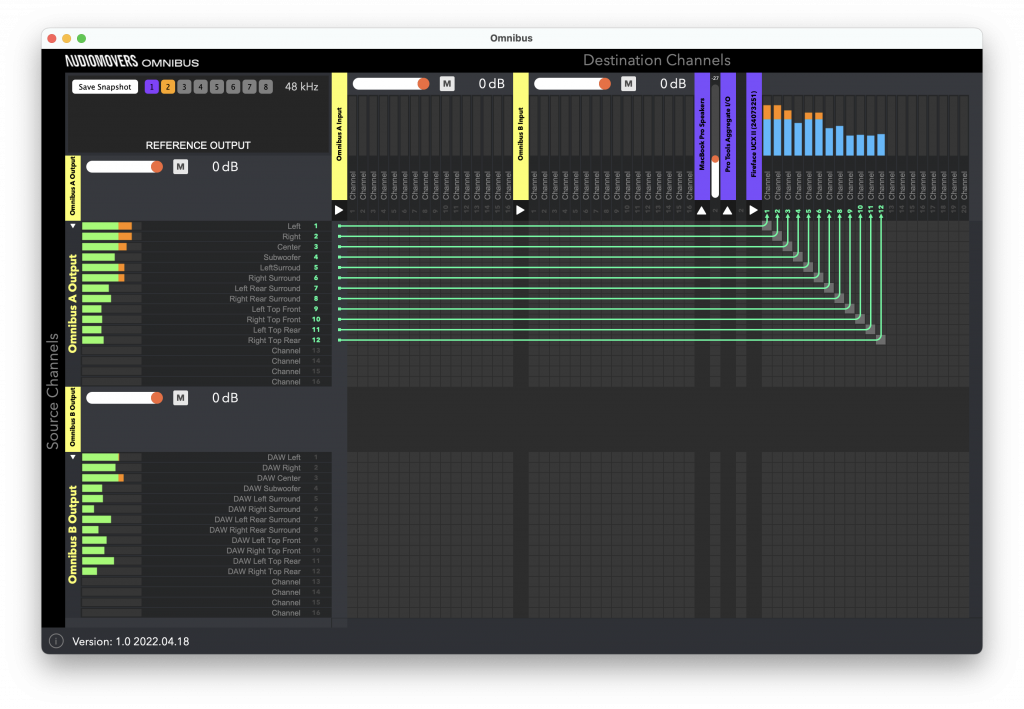
Task: Select snapshot slot 3
Action: (184, 87)
